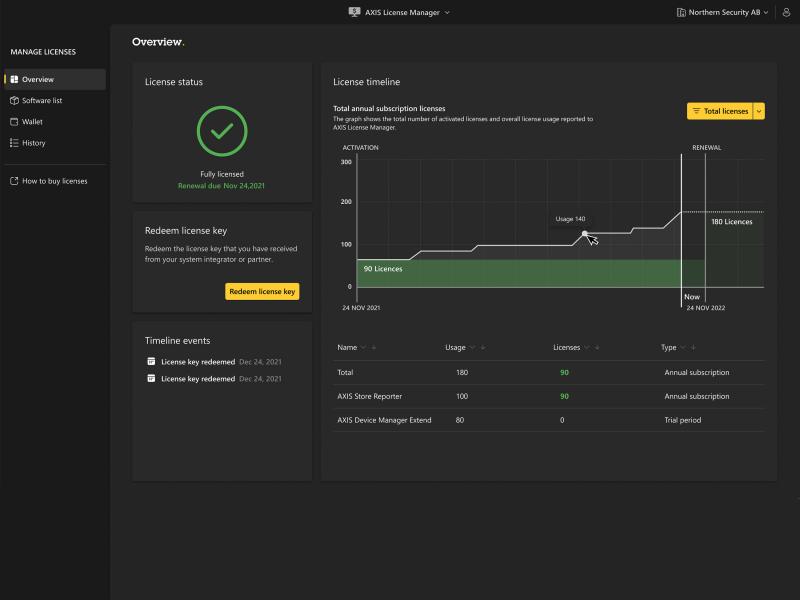Click the History list icon

pyautogui.click(x=14, y=143)
